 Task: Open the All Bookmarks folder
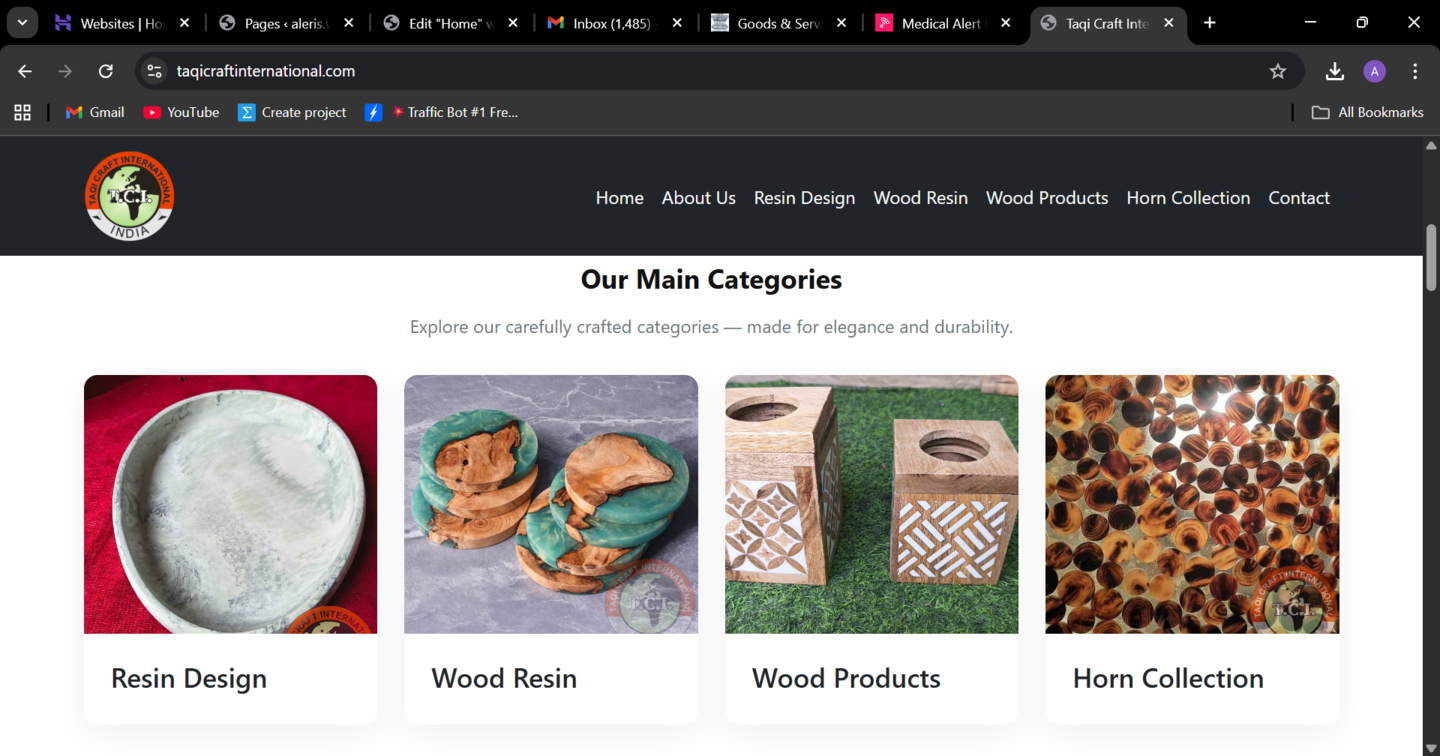pyautogui.click(x=1367, y=112)
